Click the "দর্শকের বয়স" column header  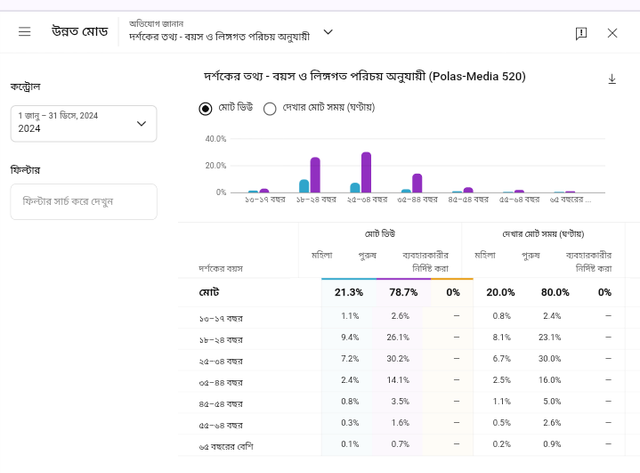pyautogui.click(x=221, y=268)
